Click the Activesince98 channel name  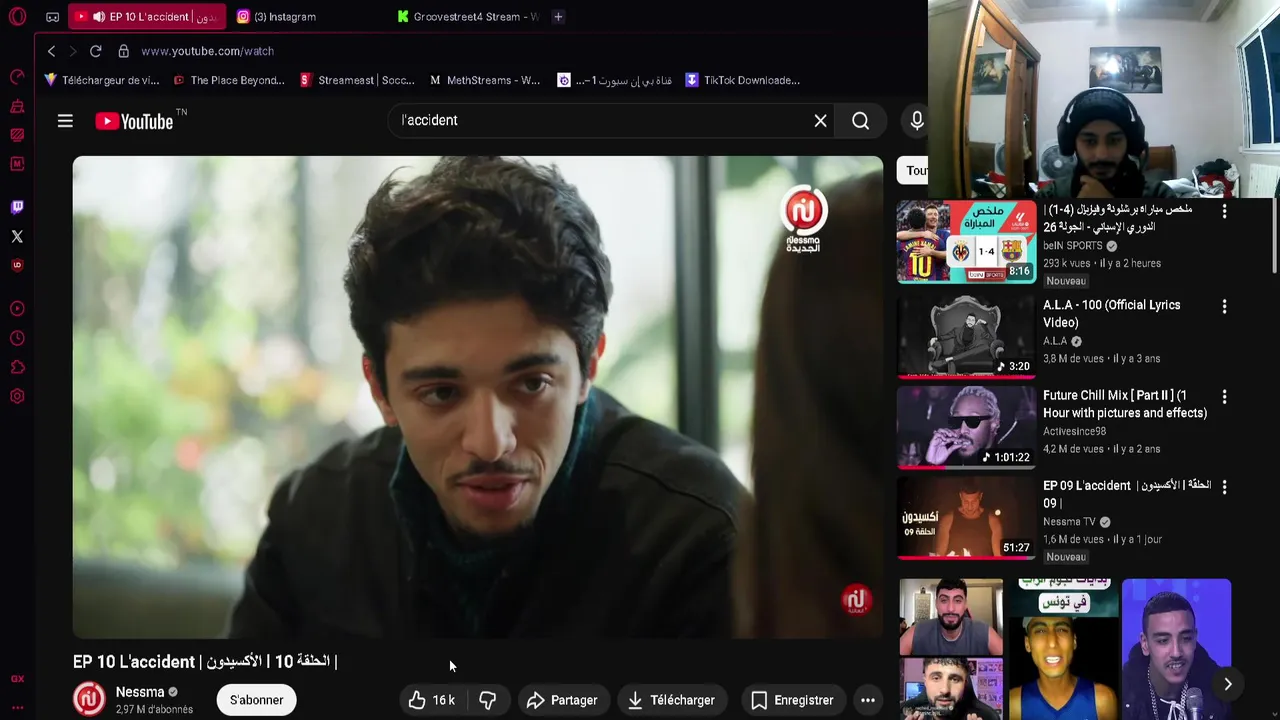click(1074, 431)
